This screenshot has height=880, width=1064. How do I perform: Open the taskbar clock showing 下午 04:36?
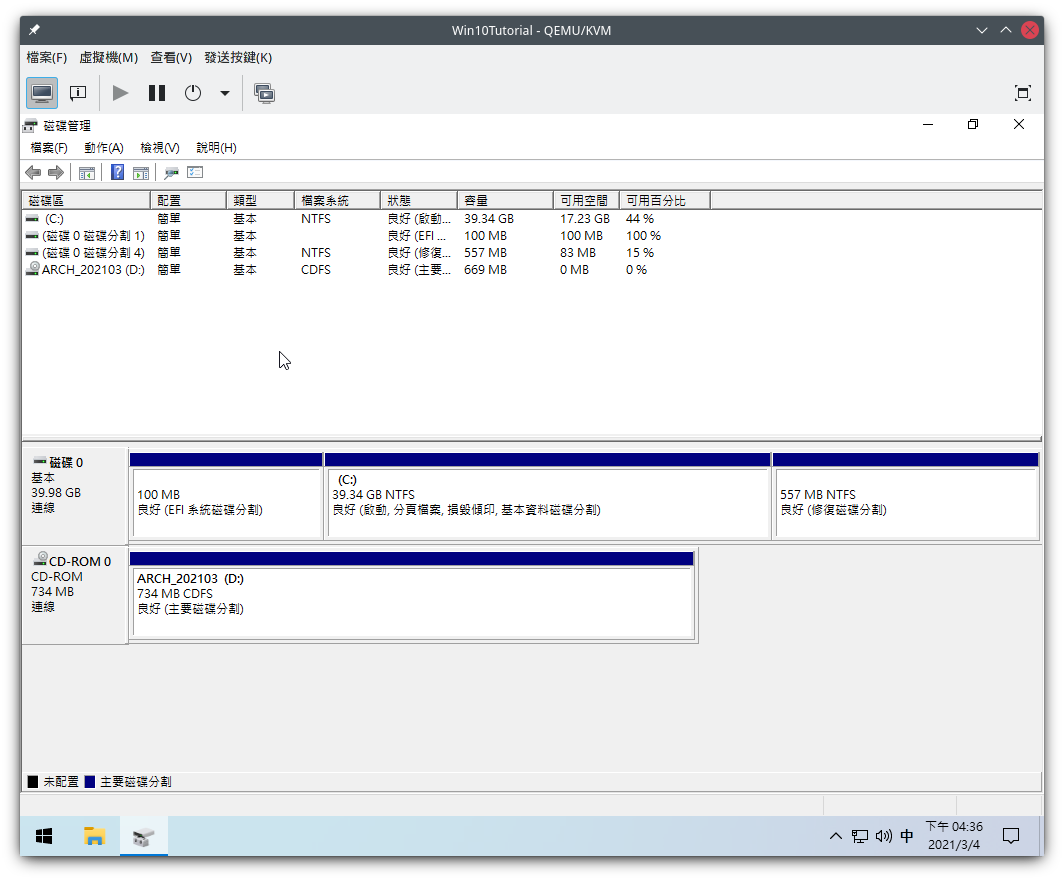954,836
